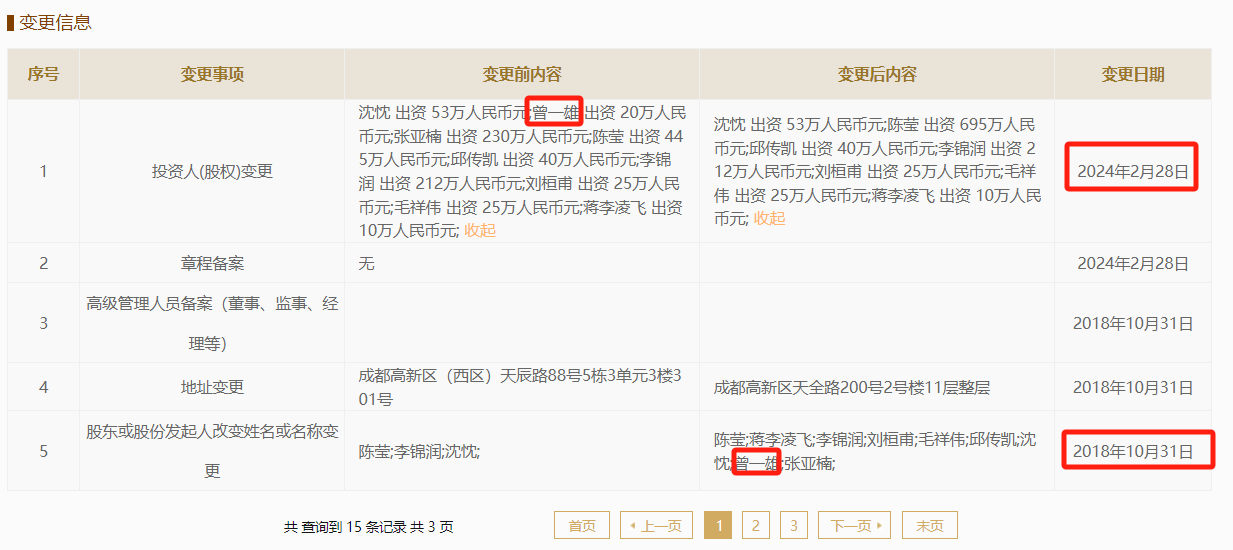Select the 地址变更 cell
Screen dimensions: 1233x550
[x=212, y=387]
